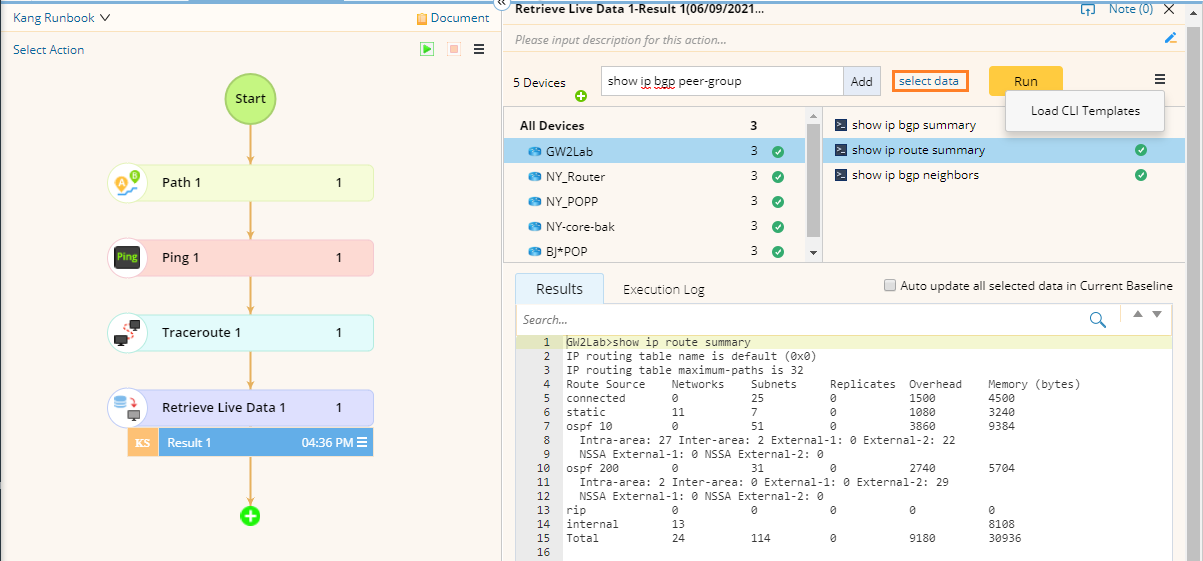The image size is (1203, 561).
Task: Click the select data link
Action: pyautogui.click(x=929, y=81)
